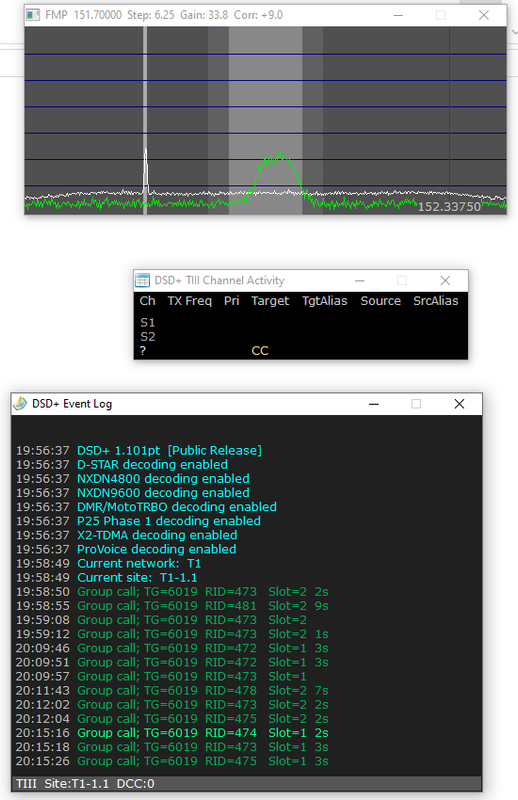Click the Ch column header
Screen dimensions: 518x800
(147, 301)
